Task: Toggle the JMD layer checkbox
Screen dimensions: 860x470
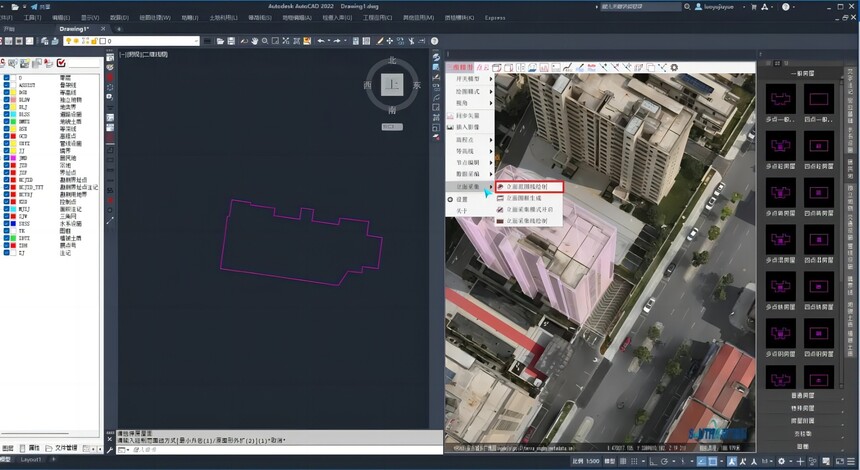Action: 7,158
